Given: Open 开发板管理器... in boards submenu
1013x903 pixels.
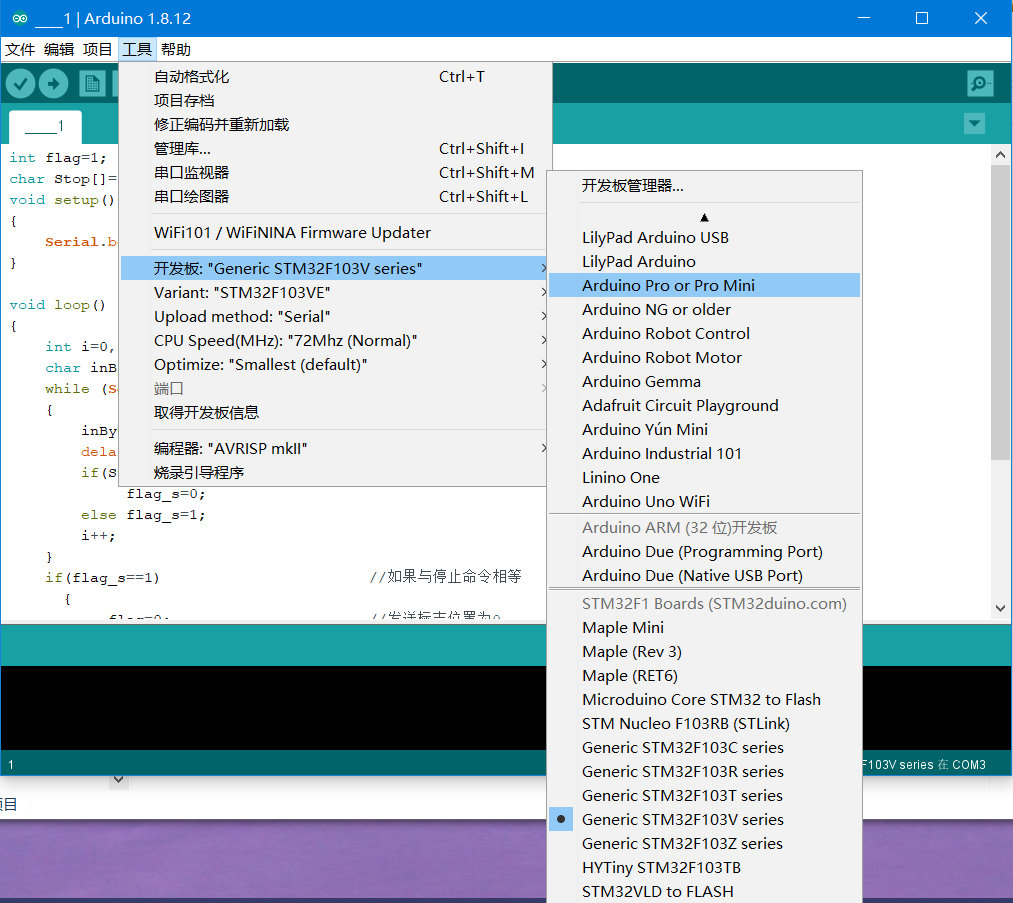Looking at the screenshot, I should click(704, 186).
